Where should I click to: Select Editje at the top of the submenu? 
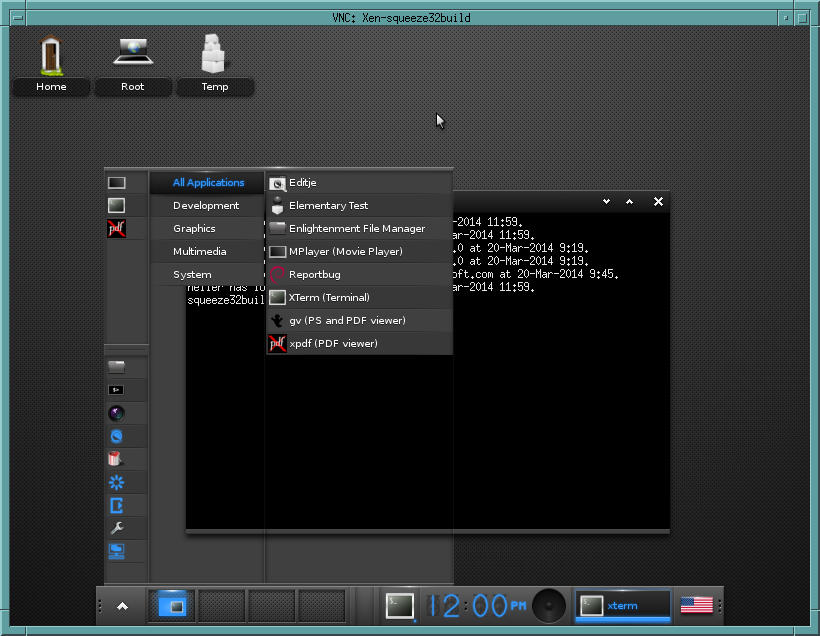coord(305,183)
